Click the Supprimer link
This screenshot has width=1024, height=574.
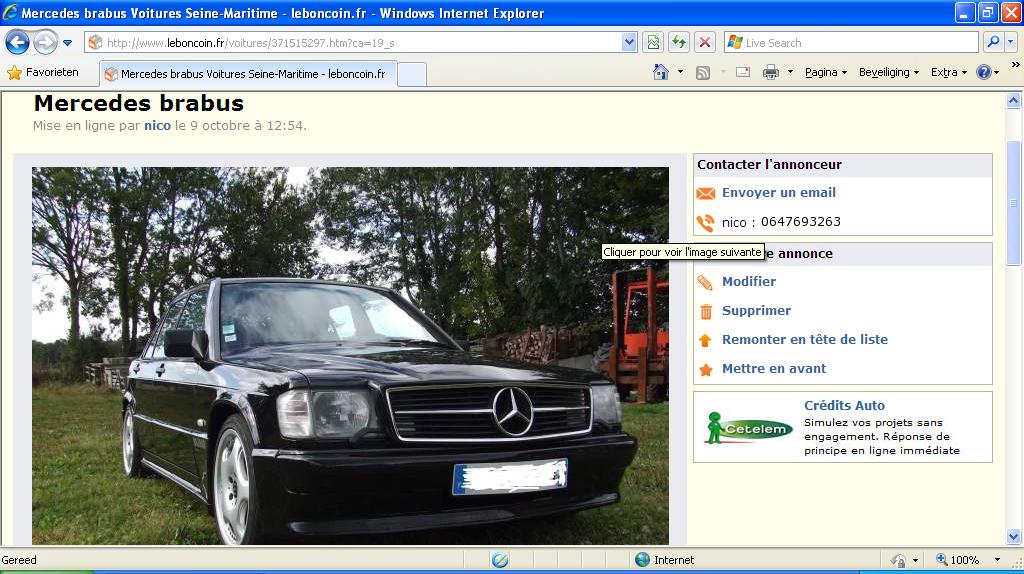756,311
